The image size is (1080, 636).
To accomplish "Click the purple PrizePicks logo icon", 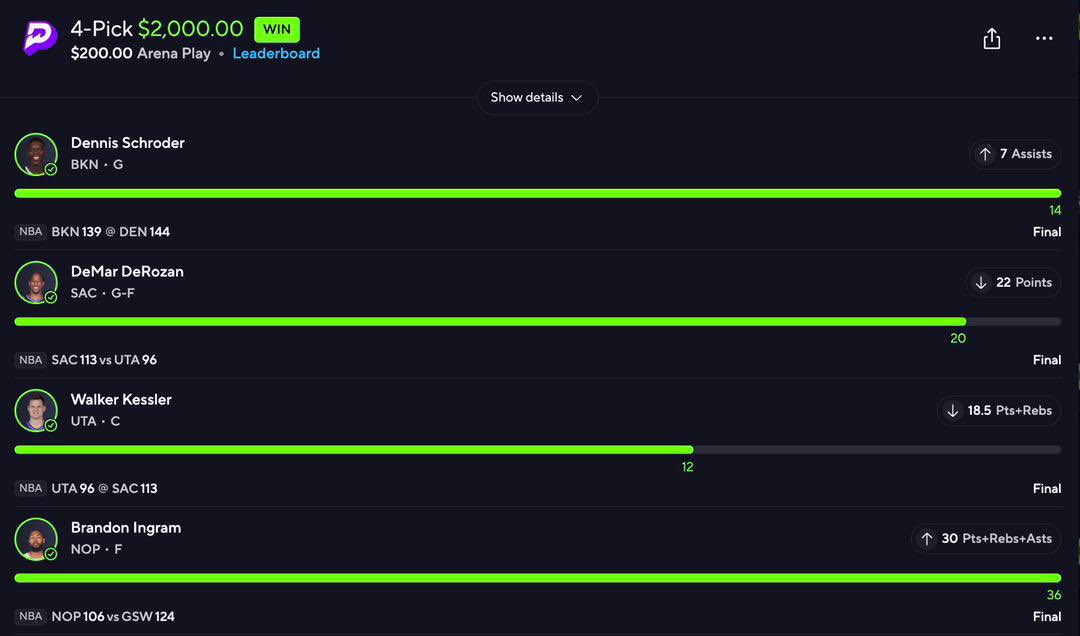I will click(x=40, y=39).
